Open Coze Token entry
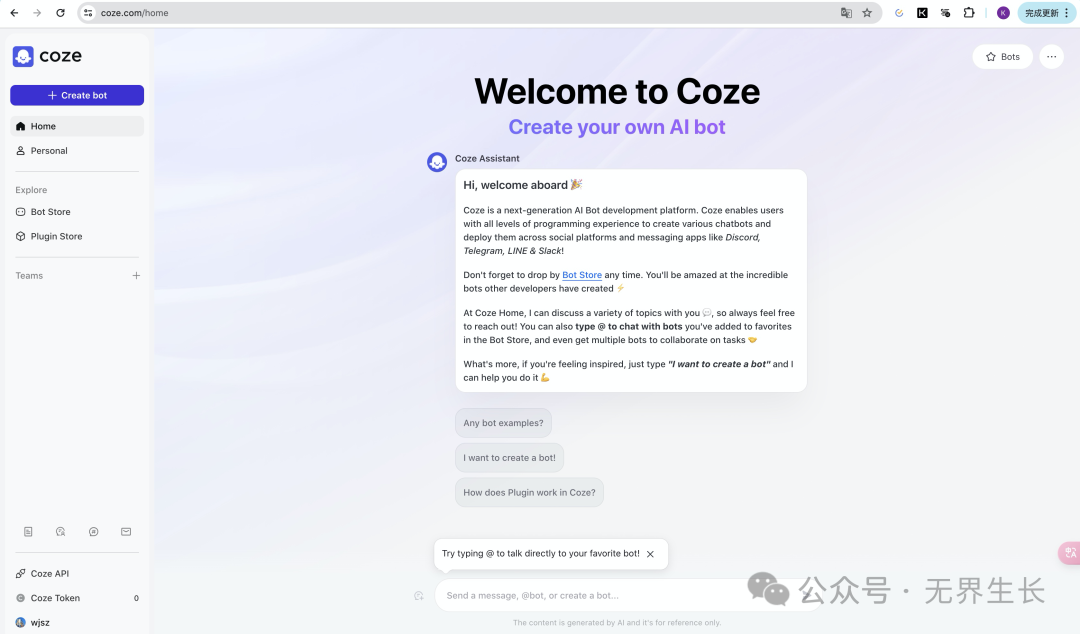 (x=77, y=598)
